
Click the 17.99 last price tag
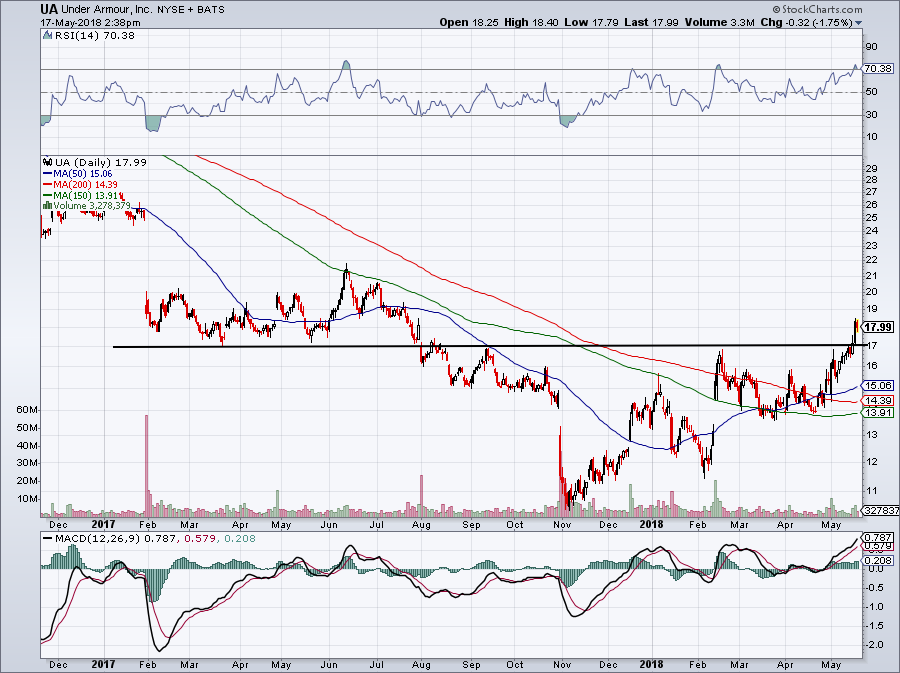[878, 327]
